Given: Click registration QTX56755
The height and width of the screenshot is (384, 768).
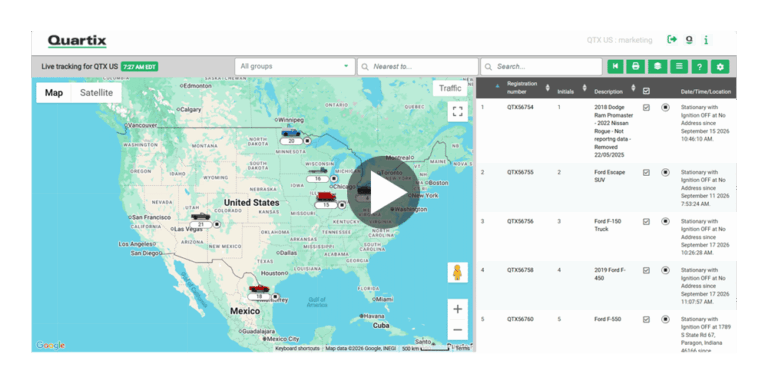Looking at the screenshot, I should point(520,172).
